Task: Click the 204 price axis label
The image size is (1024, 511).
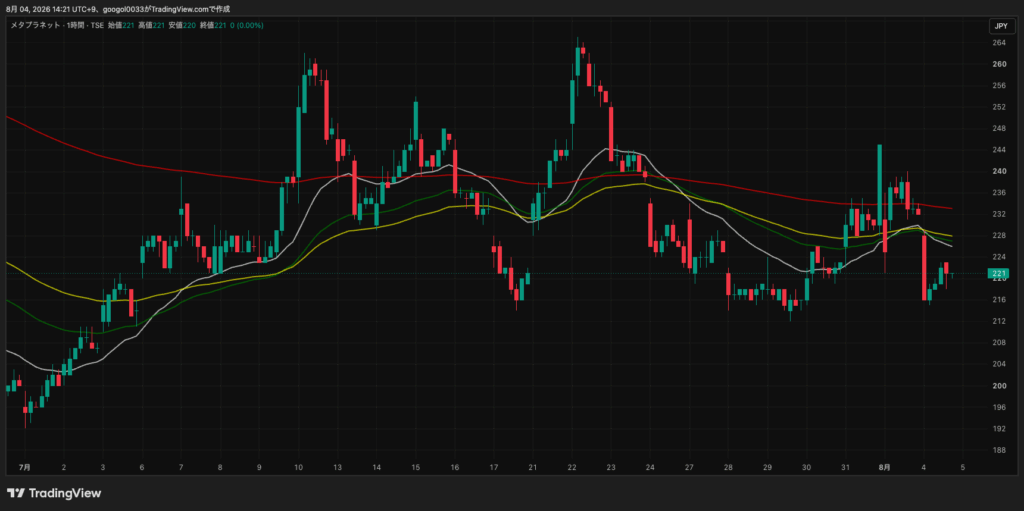Action: click(999, 364)
